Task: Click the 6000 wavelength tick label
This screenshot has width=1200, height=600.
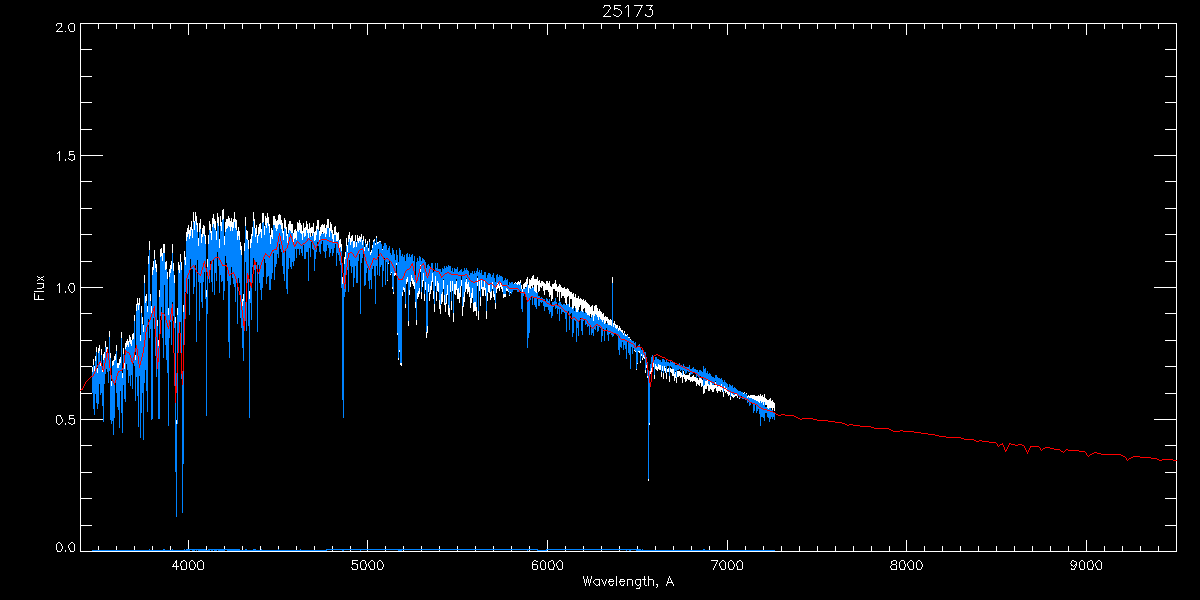Action: (x=547, y=565)
